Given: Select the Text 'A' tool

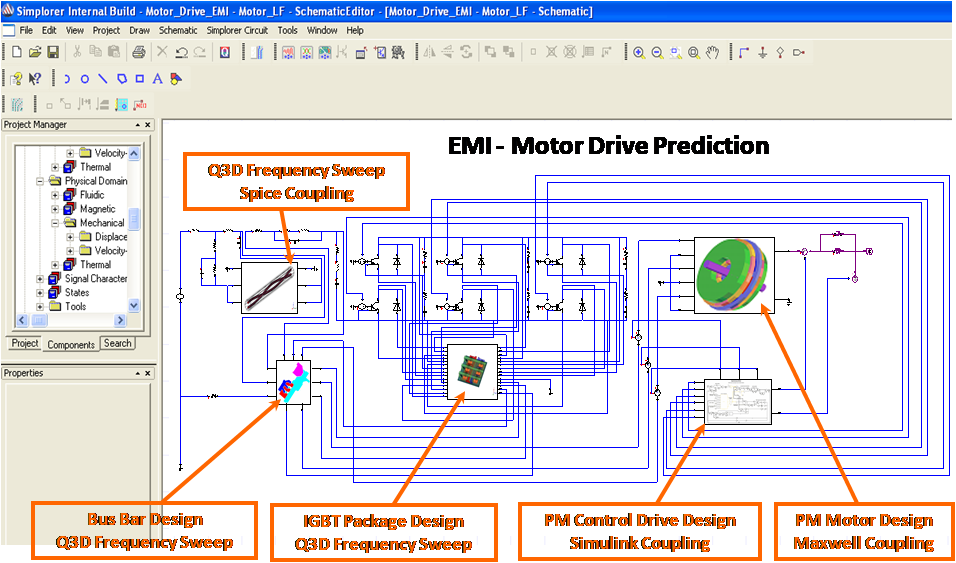Looking at the screenshot, I should tap(157, 79).
